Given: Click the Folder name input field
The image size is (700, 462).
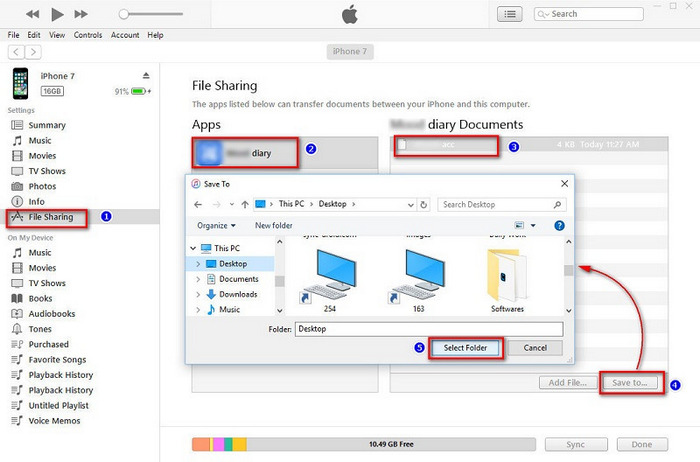Looking at the screenshot, I should click(429, 329).
